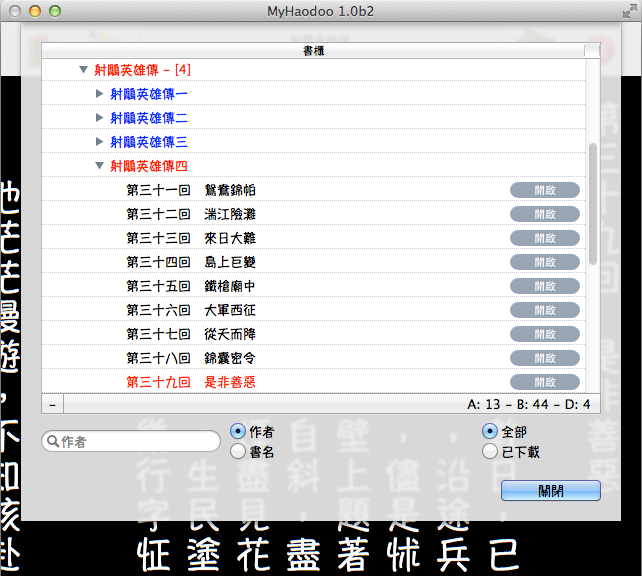Screen dimensions: 642x576
Task: Click the minus button below the list
Action: tap(52, 404)
